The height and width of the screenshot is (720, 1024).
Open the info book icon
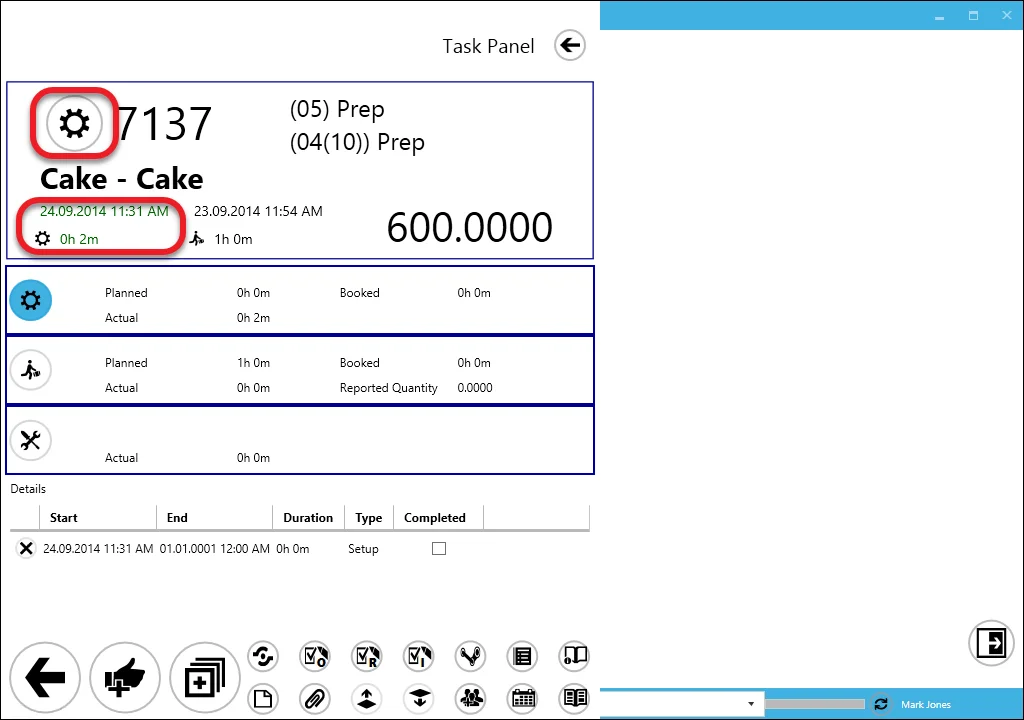[x=574, y=656]
